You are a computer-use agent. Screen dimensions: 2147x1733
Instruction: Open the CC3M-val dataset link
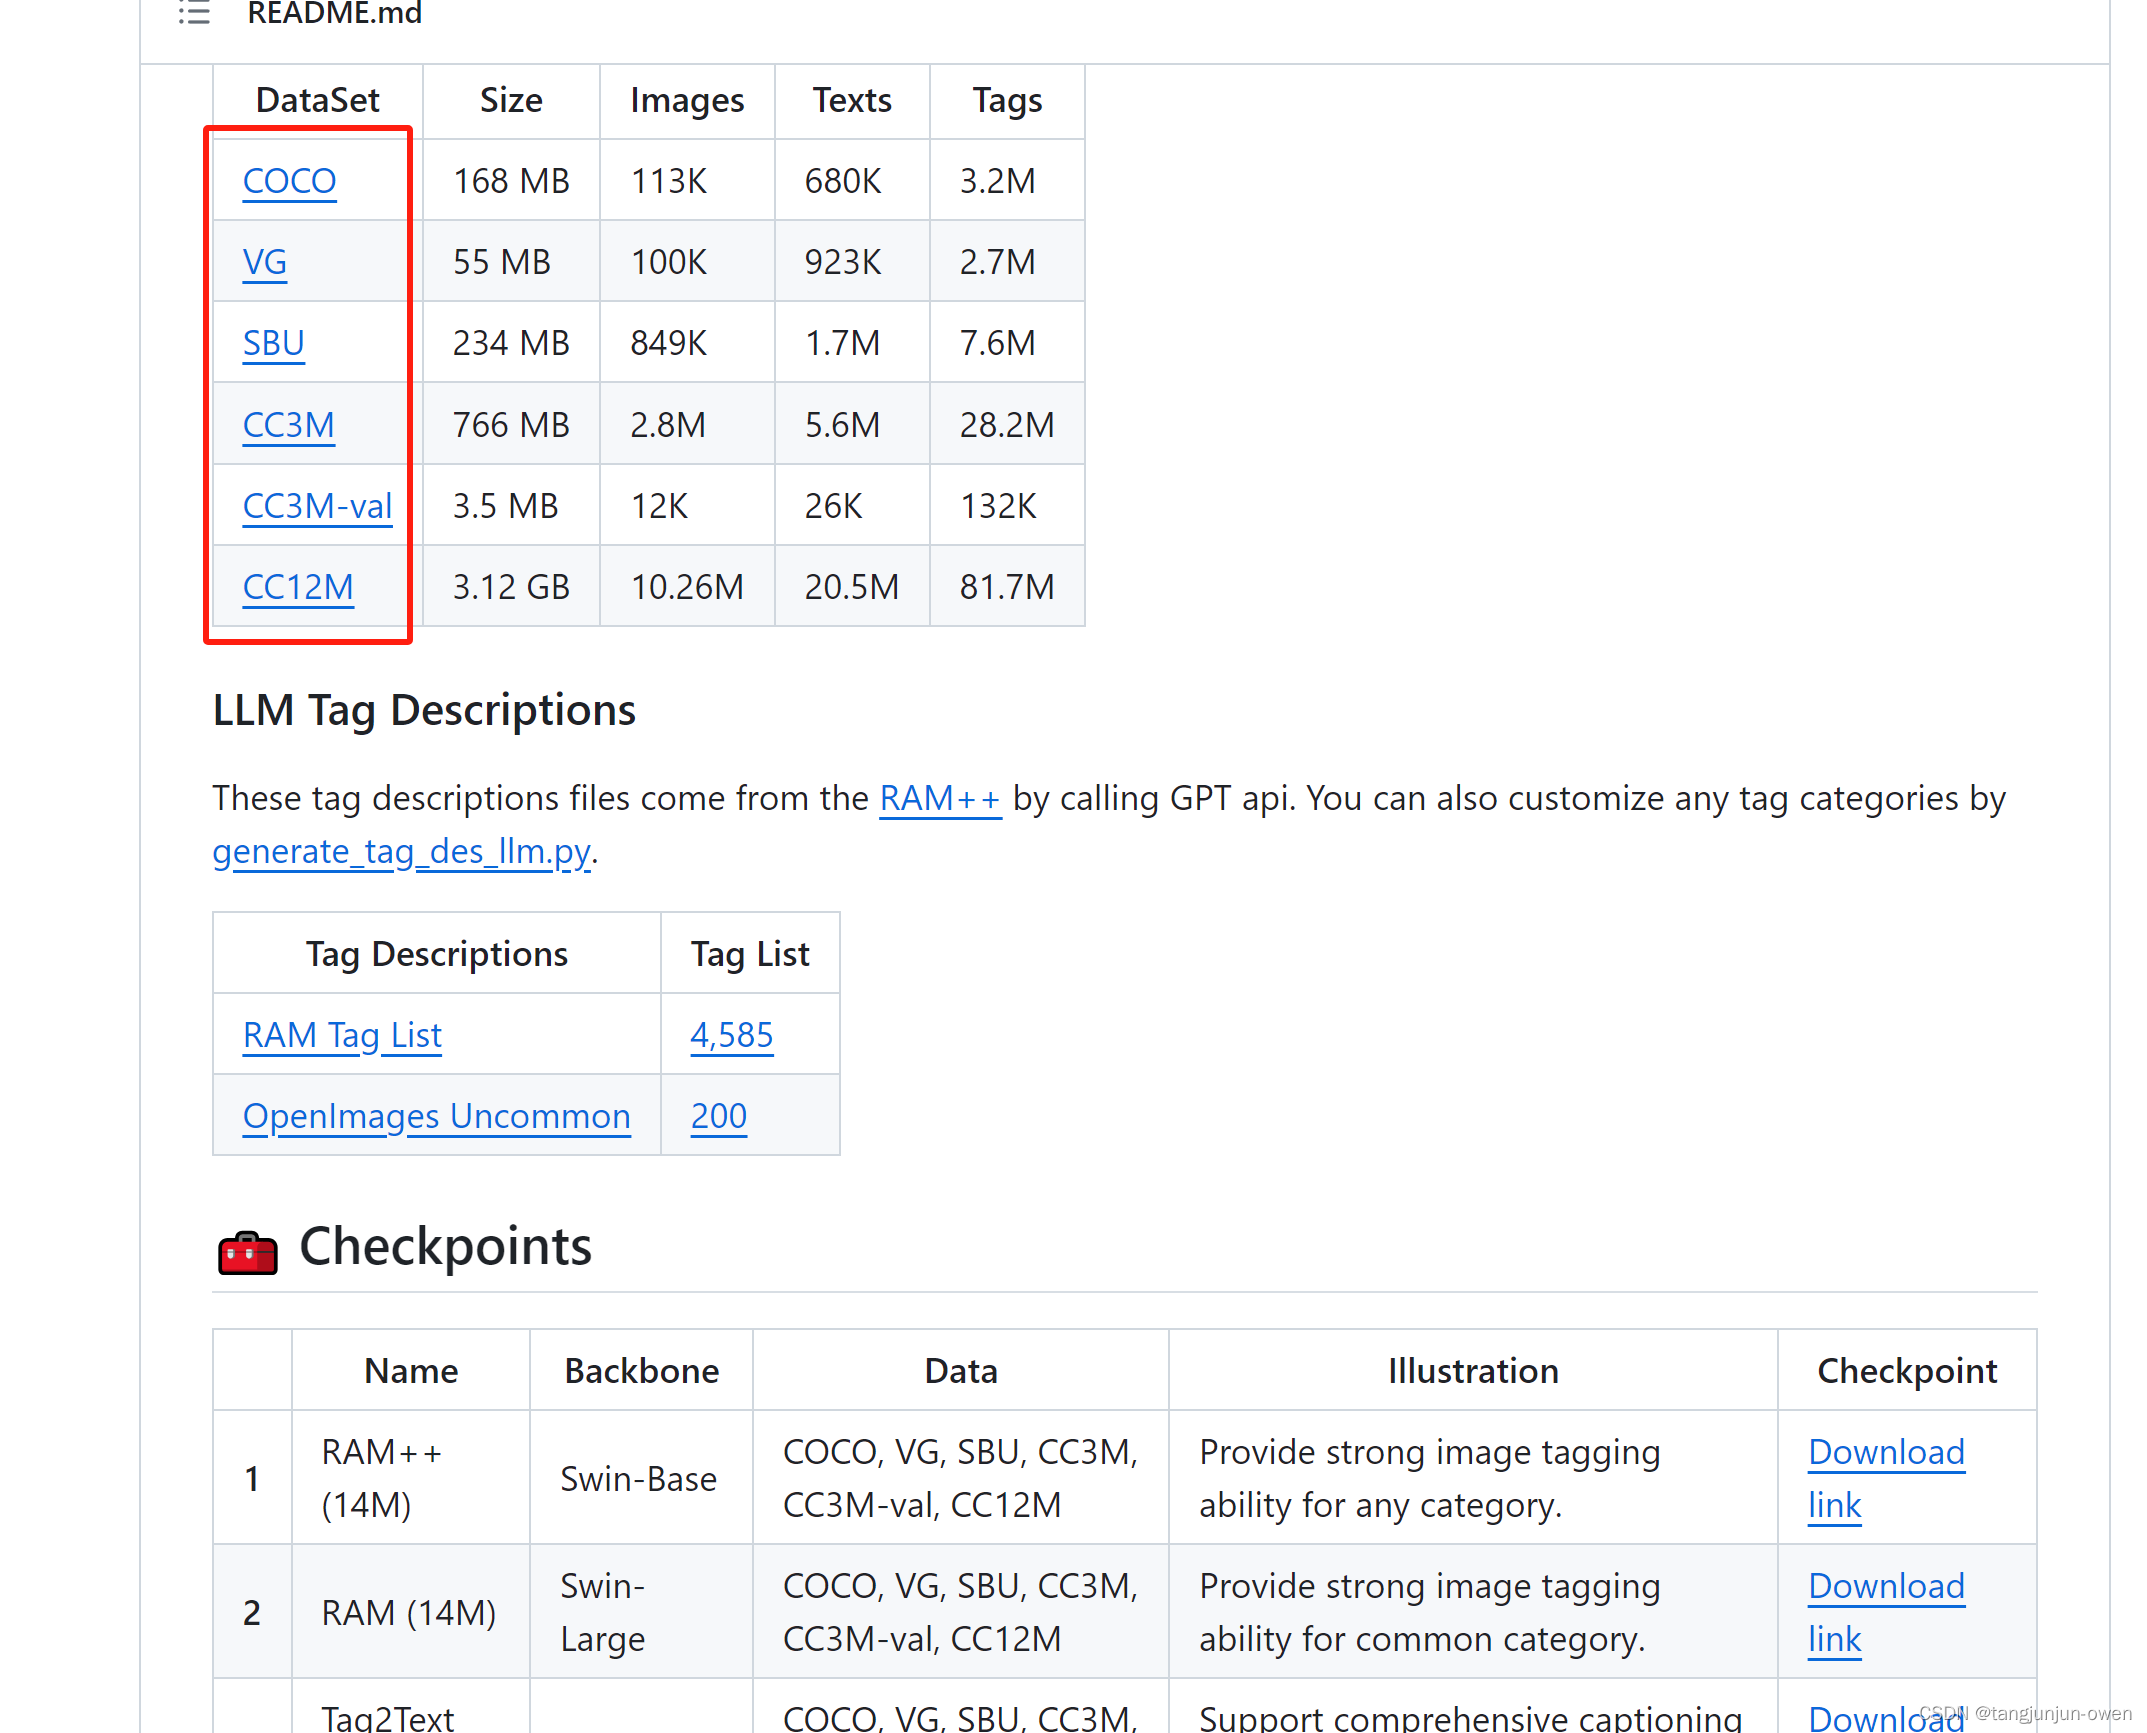[317, 506]
